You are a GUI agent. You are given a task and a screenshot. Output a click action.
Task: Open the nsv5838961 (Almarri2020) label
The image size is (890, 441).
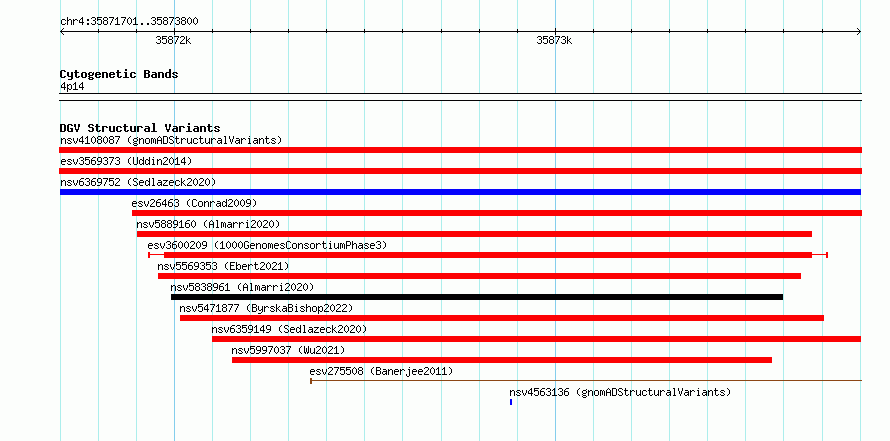coord(242,287)
